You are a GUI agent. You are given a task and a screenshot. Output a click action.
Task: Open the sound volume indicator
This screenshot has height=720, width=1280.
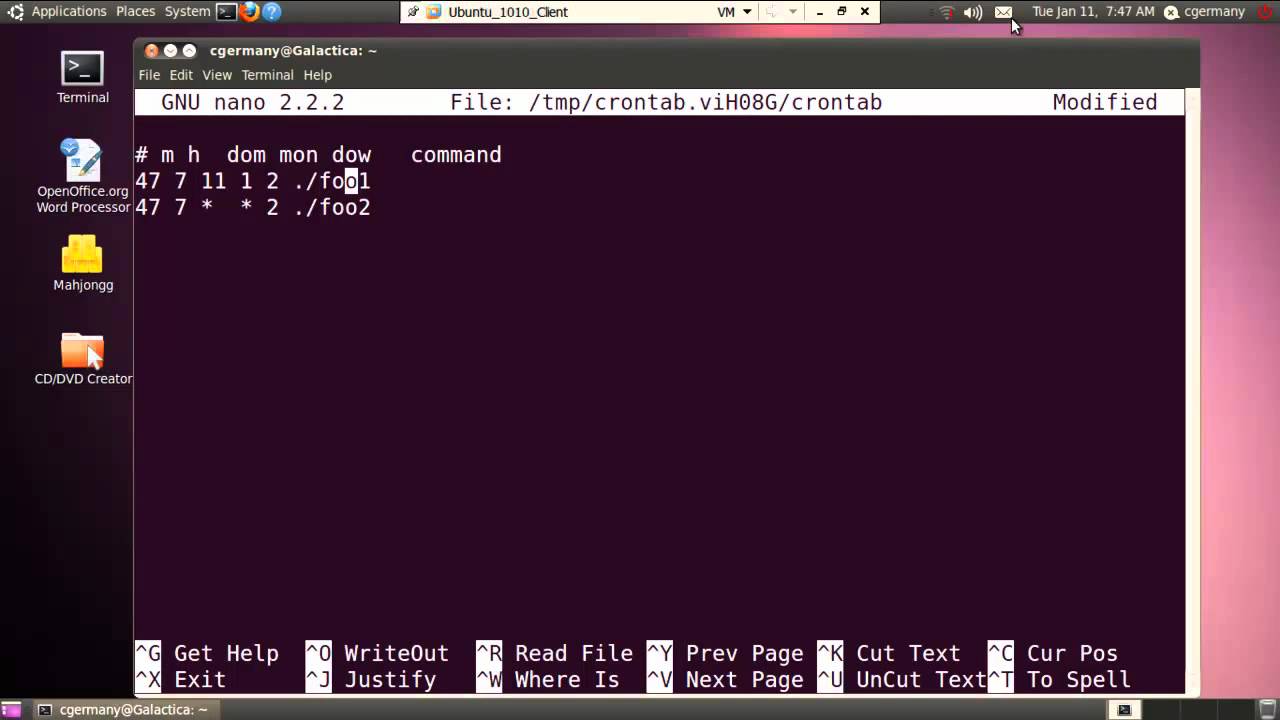point(973,12)
